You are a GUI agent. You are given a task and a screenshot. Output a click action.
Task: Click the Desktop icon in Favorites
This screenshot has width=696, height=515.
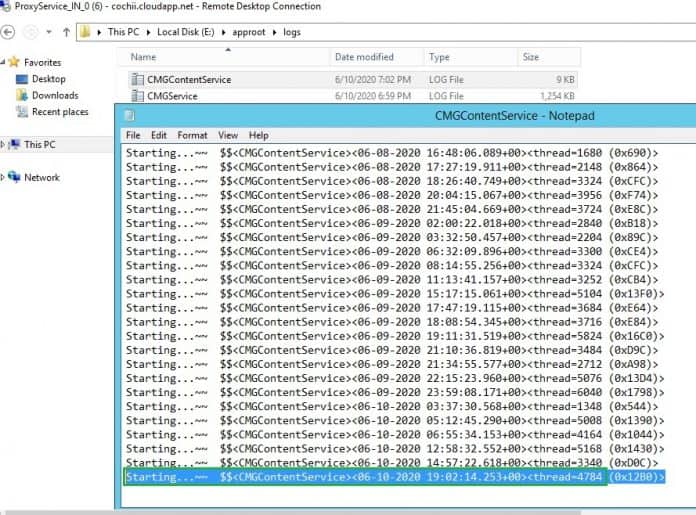tap(22, 79)
